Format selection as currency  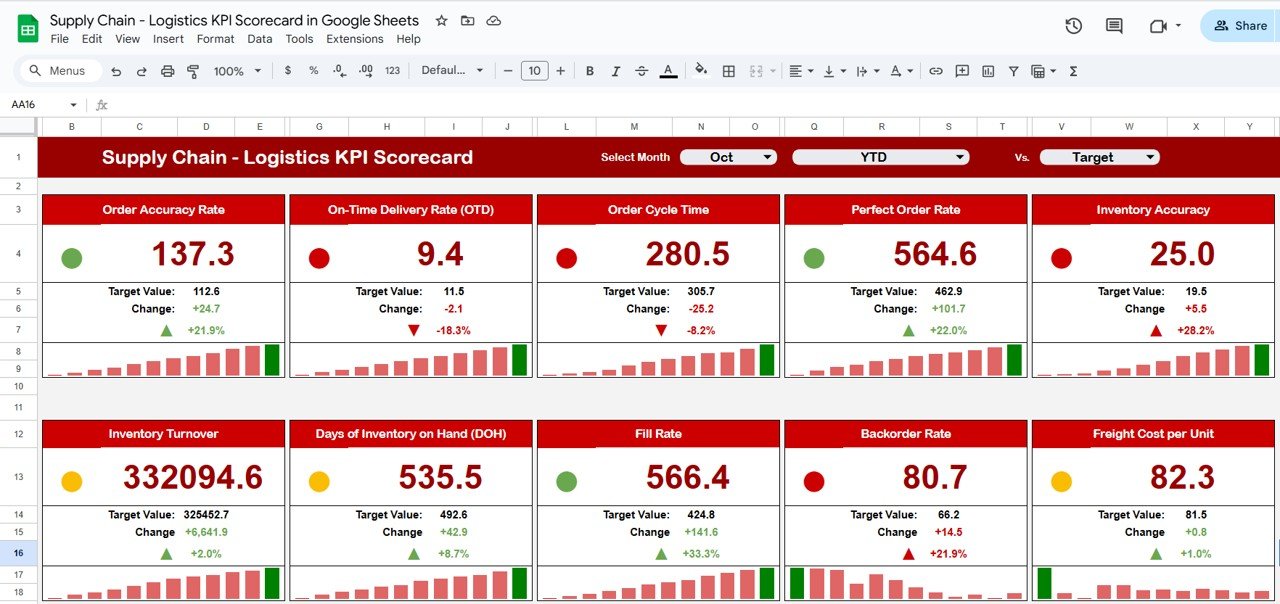click(x=287, y=71)
